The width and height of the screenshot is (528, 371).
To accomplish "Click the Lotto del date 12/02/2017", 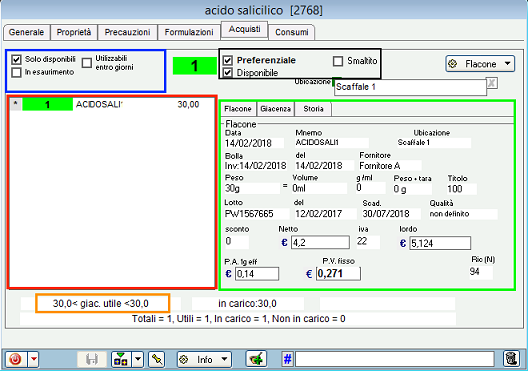I will click(325, 214).
